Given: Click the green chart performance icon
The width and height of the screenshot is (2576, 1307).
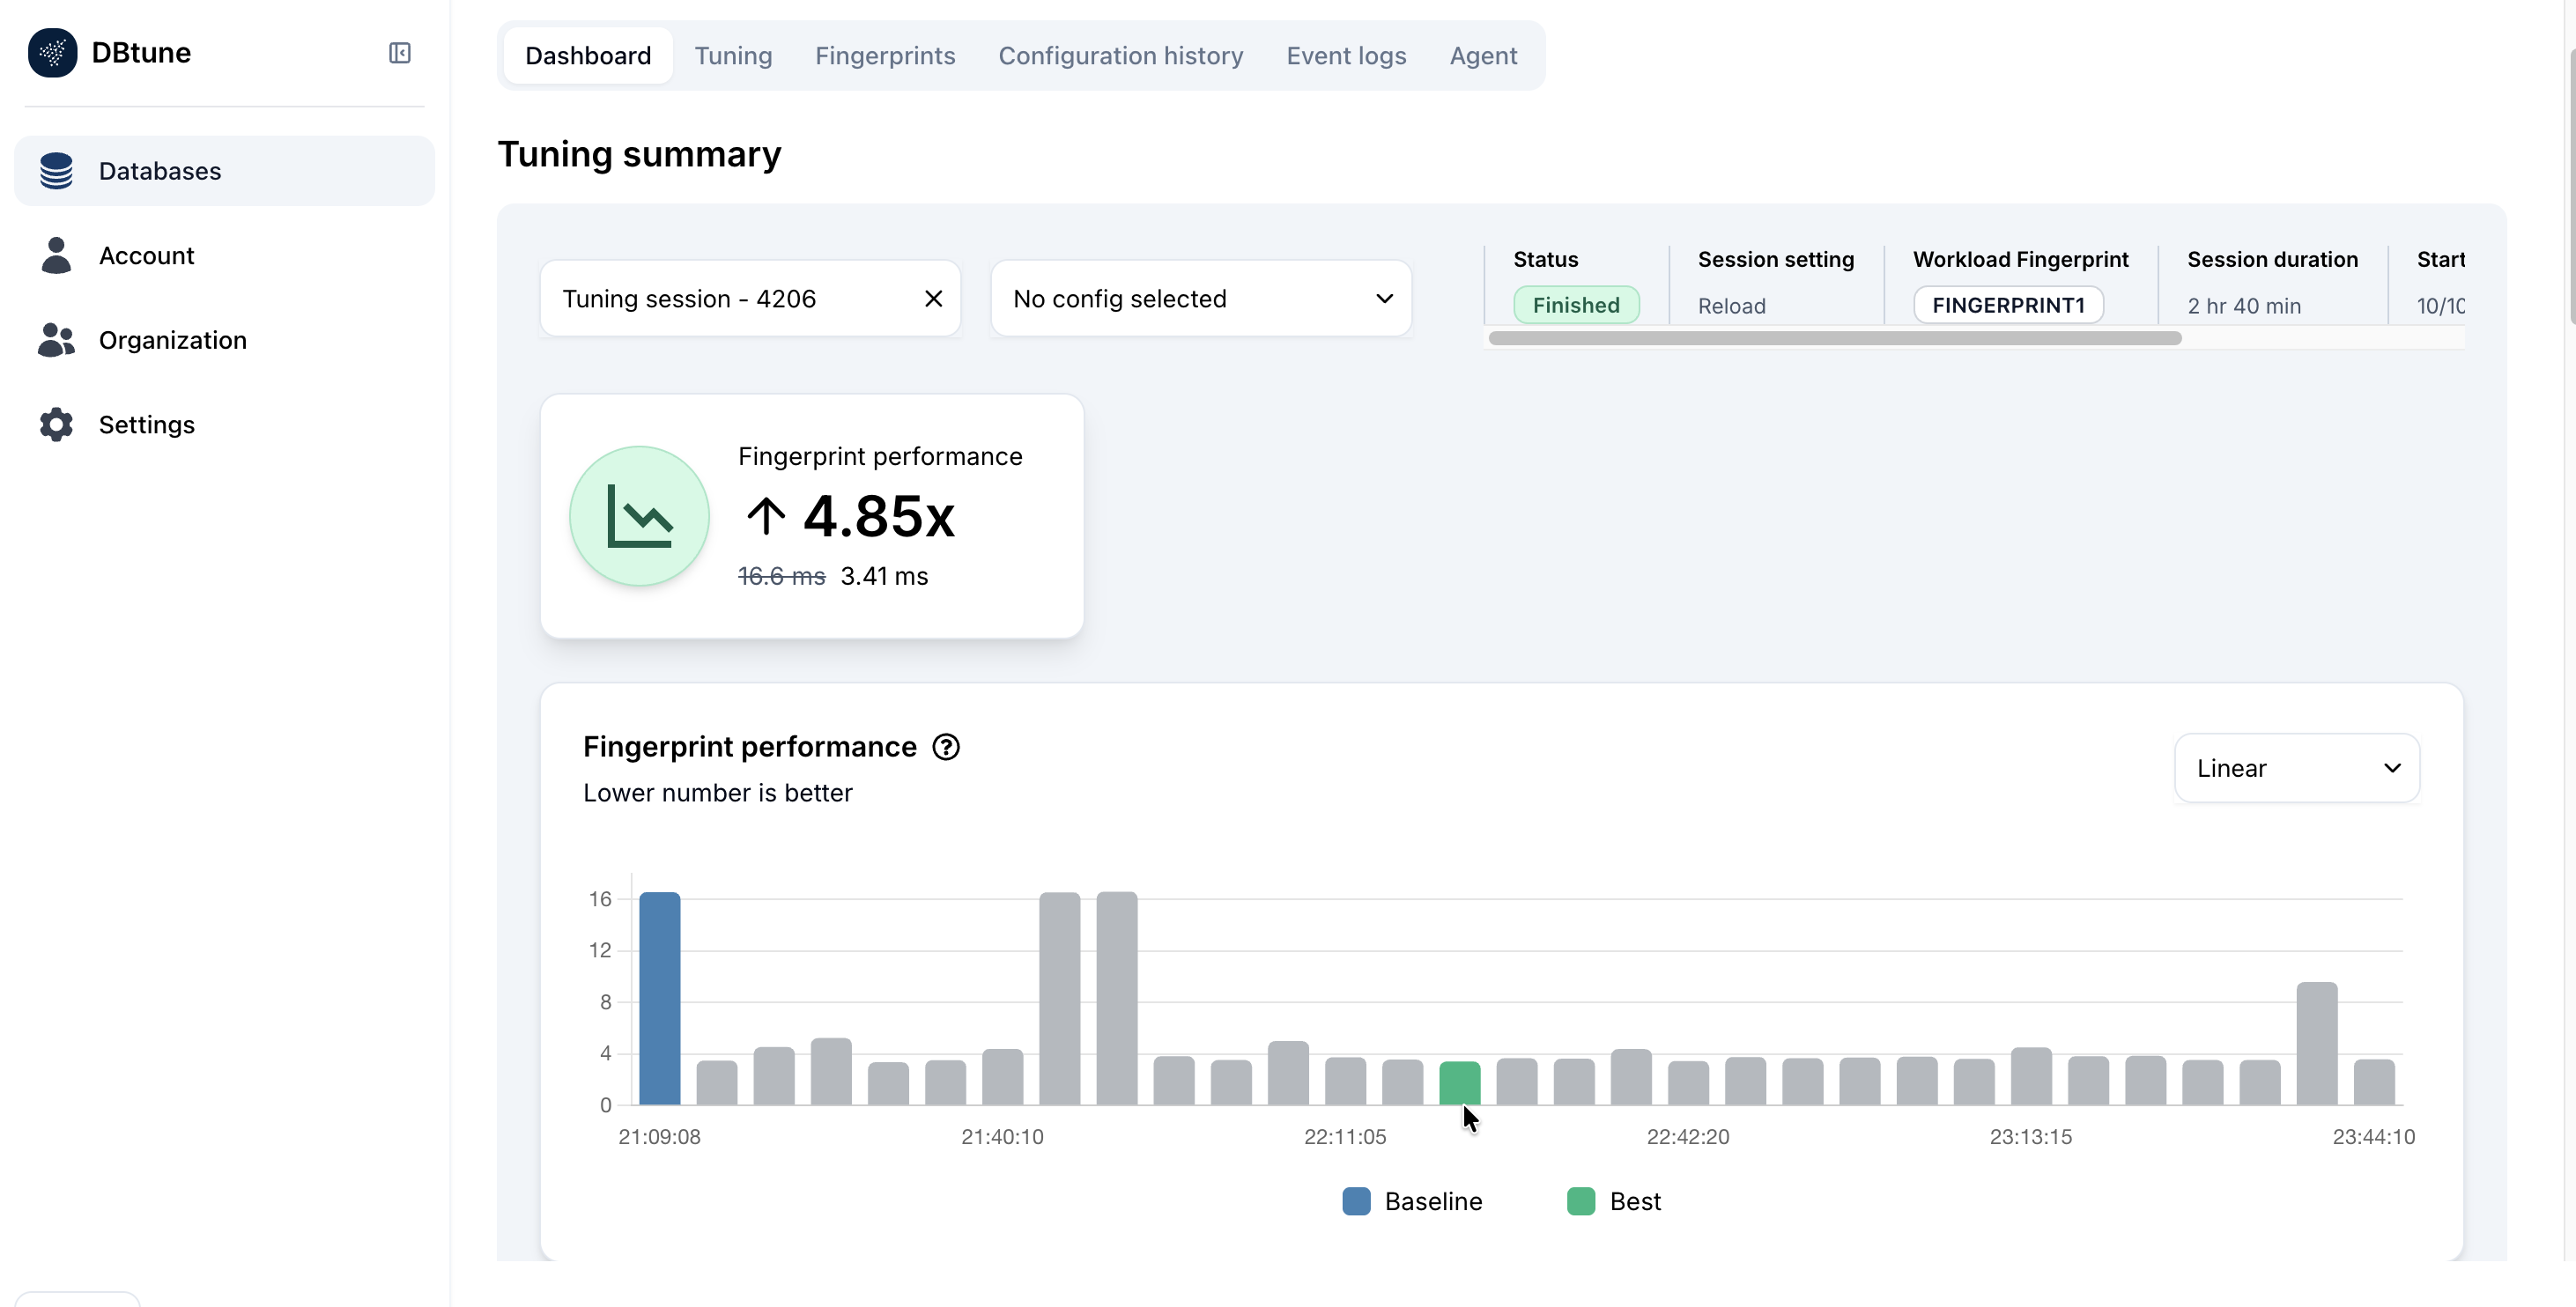Looking at the screenshot, I should pyautogui.click(x=639, y=516).
